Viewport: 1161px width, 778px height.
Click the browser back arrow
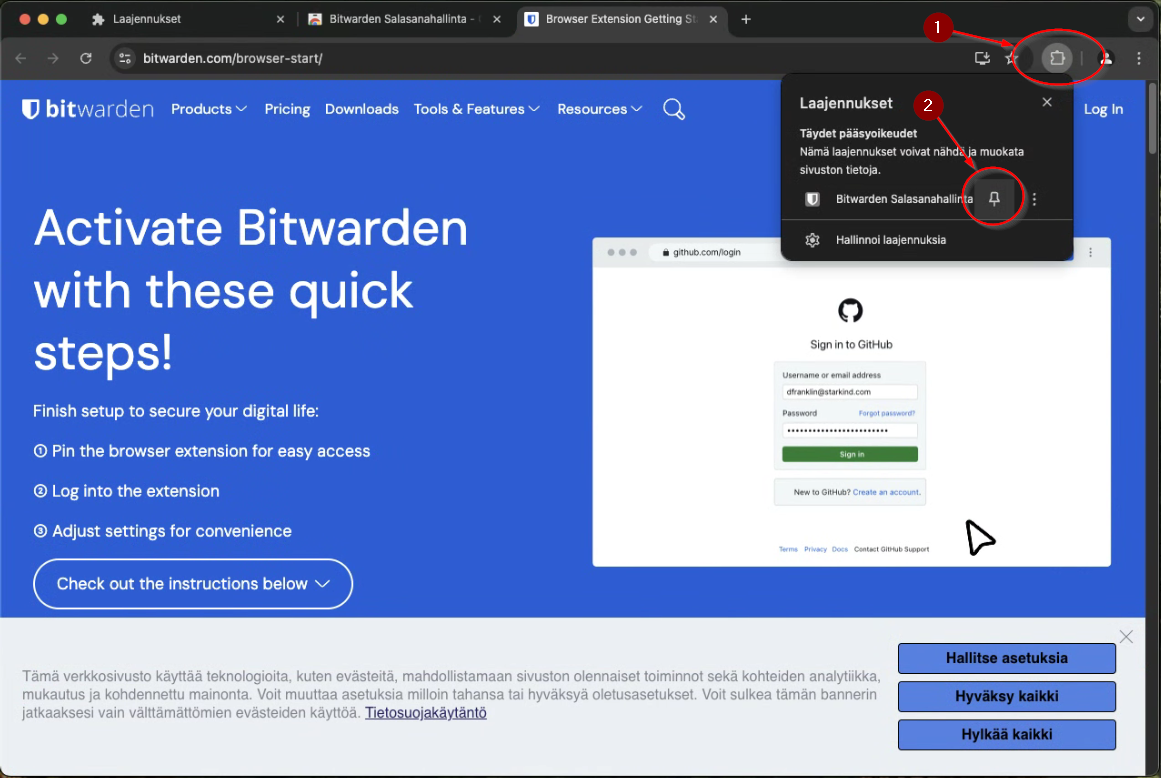point(21,58)
